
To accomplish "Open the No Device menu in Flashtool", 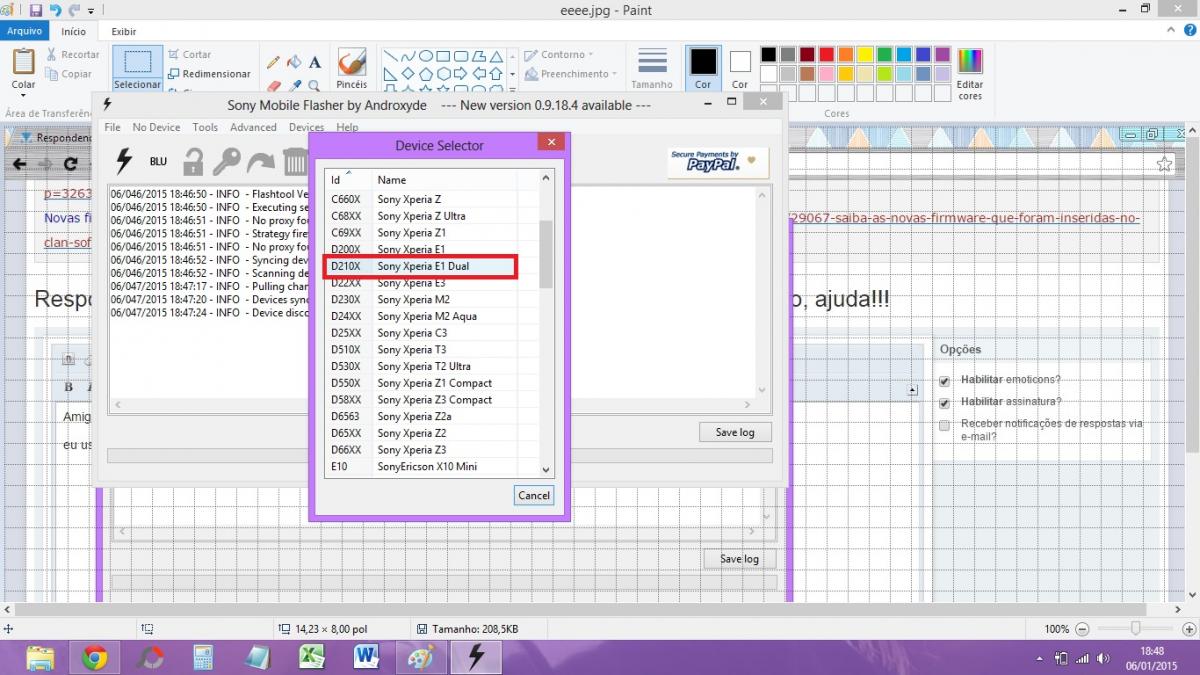I will tap(156, 127).
